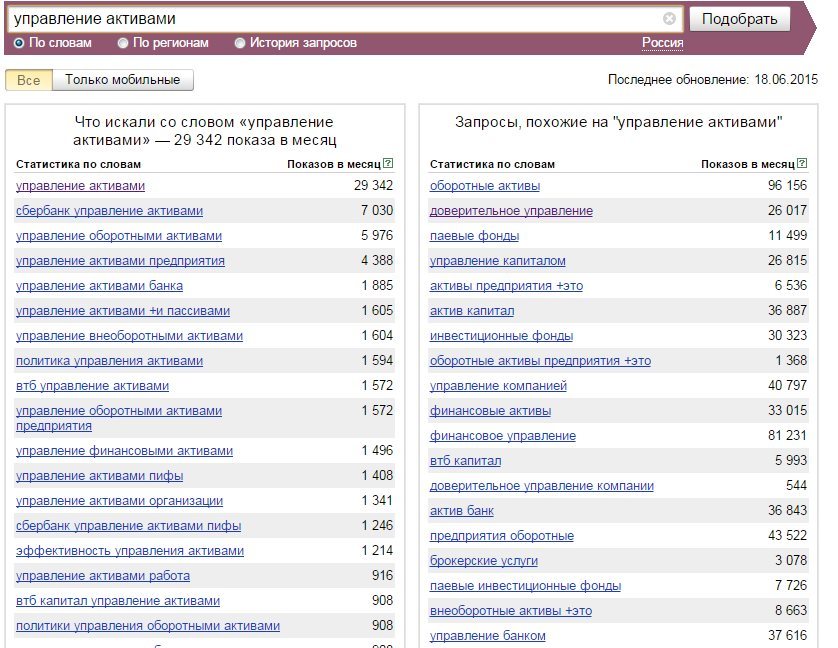Viewport: 838px width, 648px height.
Task: Open the управление активами банка link
Action: [99, 286]
